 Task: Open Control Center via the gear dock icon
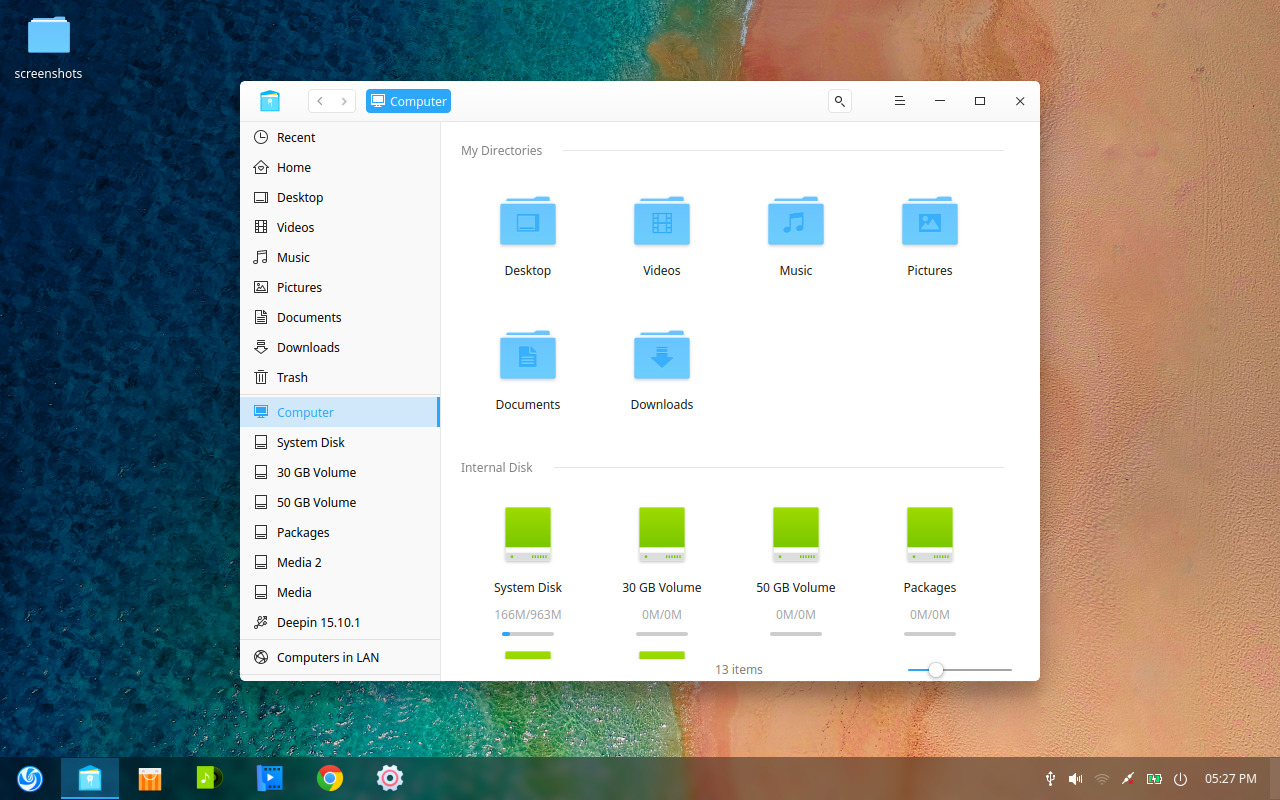click(389, 778)
